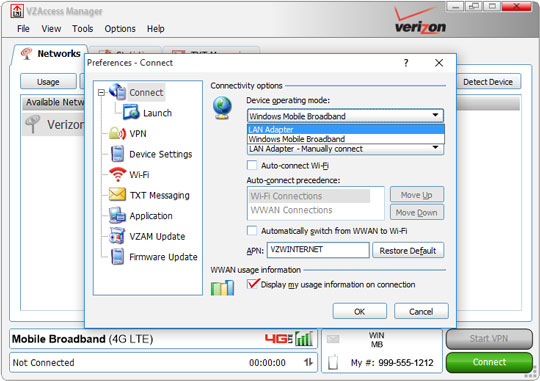
Task: Click the Move Down button
Action: coord(417,213)
